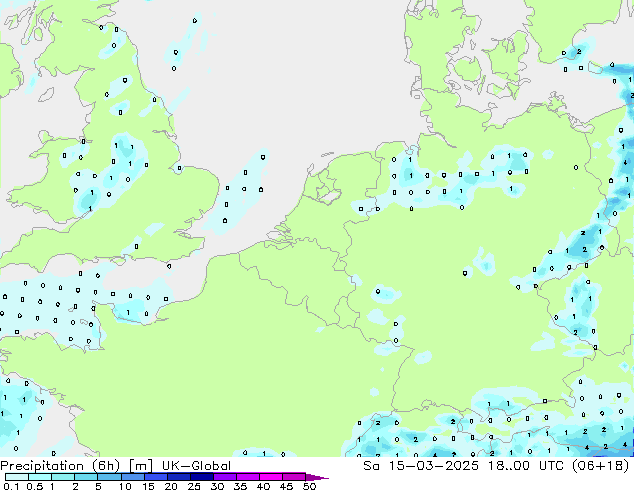Image resolution: width=634 pixels, height=490 pixels.
Task: Click the 0.1–0.5 legend color swatch
Action: (17, 477)
